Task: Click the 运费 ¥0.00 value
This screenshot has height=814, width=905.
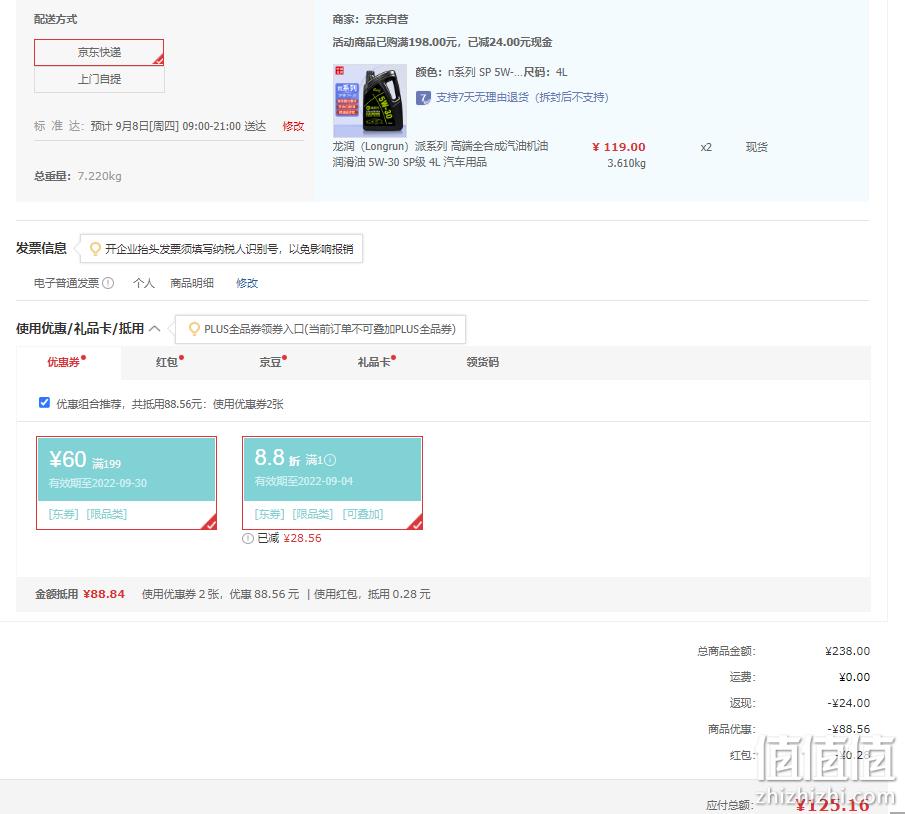Action: pos(854,677)
